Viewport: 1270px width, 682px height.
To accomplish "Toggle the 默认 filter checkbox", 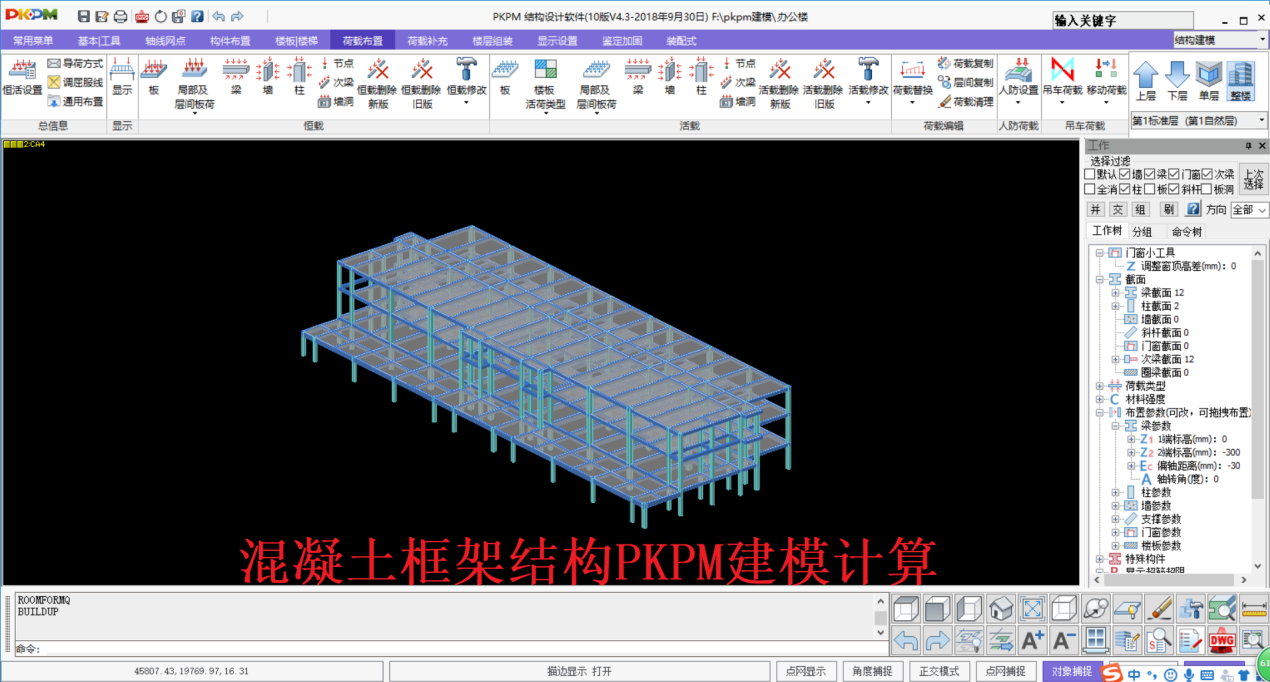I will tap(1090, 174).
